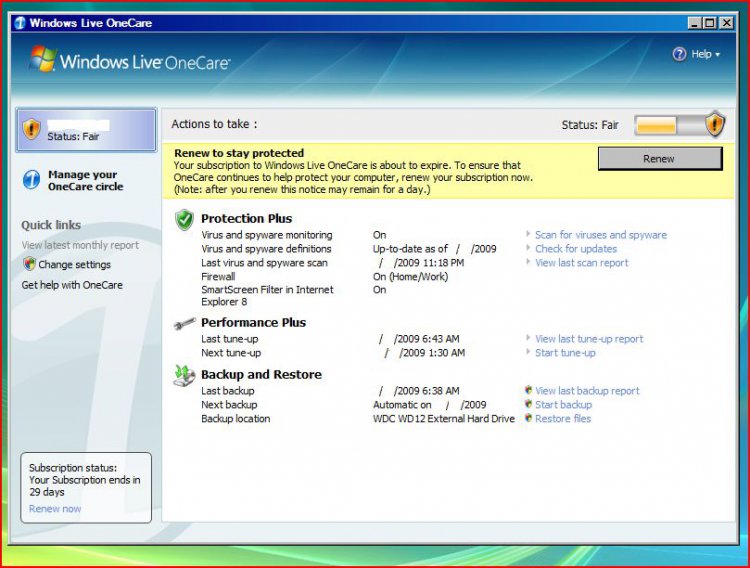Click the 'Last backup' label
750x568 pixels.
227,391
